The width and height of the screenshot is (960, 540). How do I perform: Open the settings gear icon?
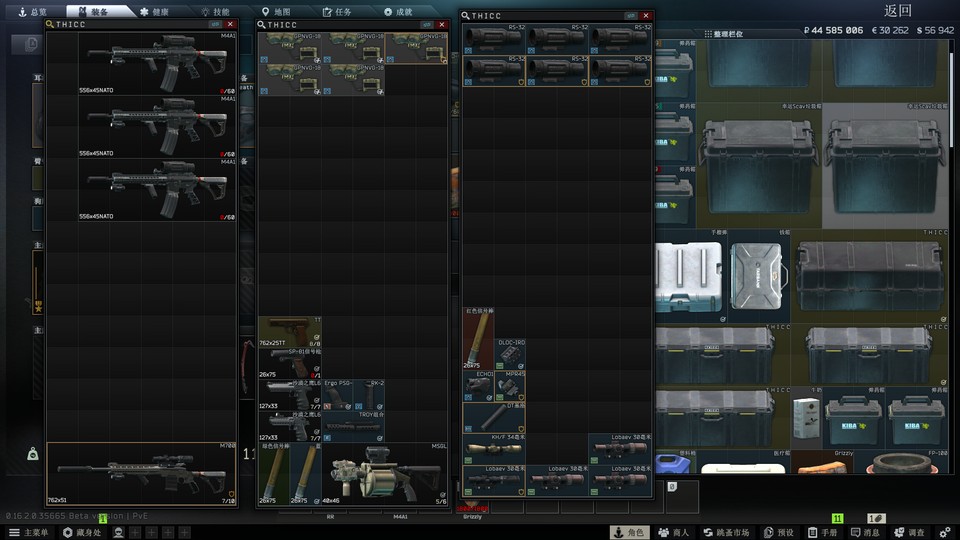[x=945, y=533]
